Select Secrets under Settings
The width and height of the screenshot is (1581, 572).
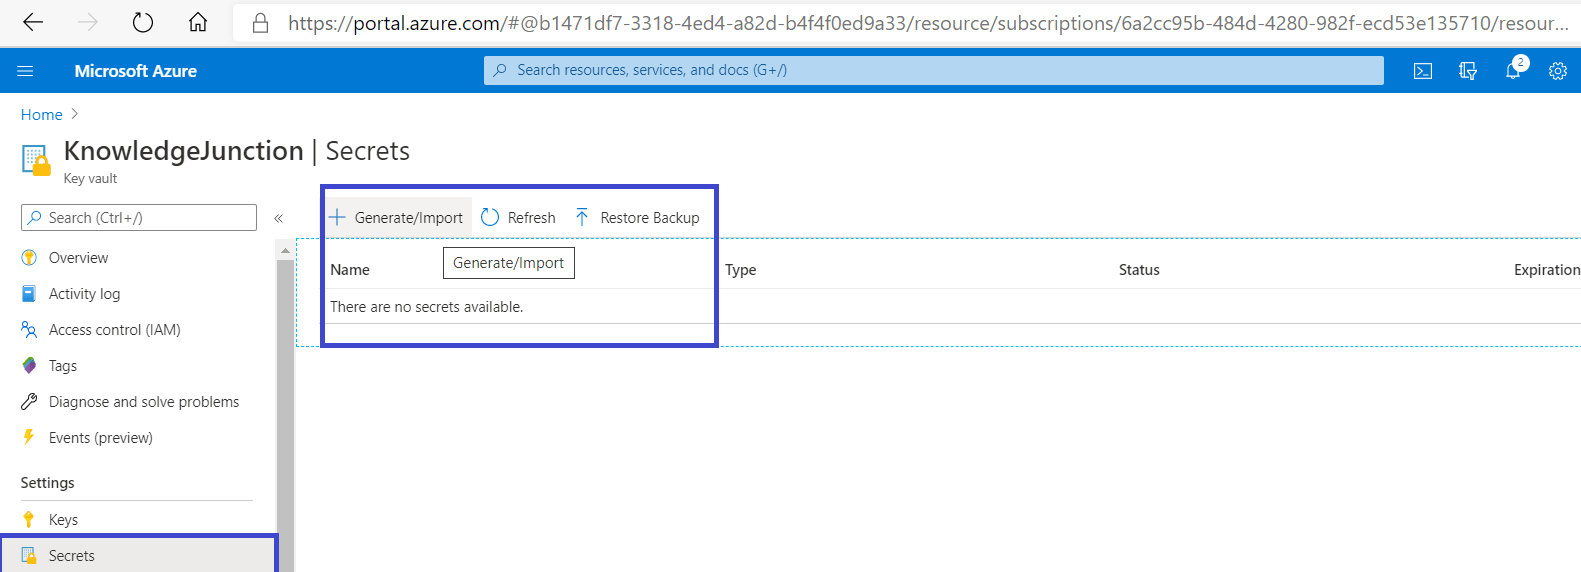coord(137,556)
